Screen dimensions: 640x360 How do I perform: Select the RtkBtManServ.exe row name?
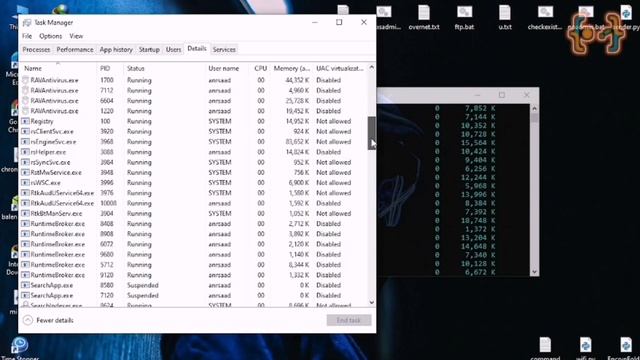pos(56,213)
